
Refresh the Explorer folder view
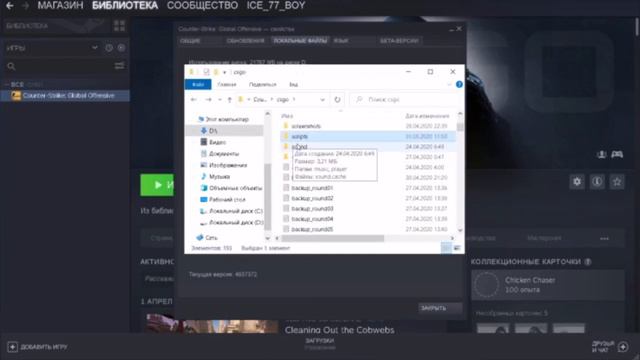337,100
